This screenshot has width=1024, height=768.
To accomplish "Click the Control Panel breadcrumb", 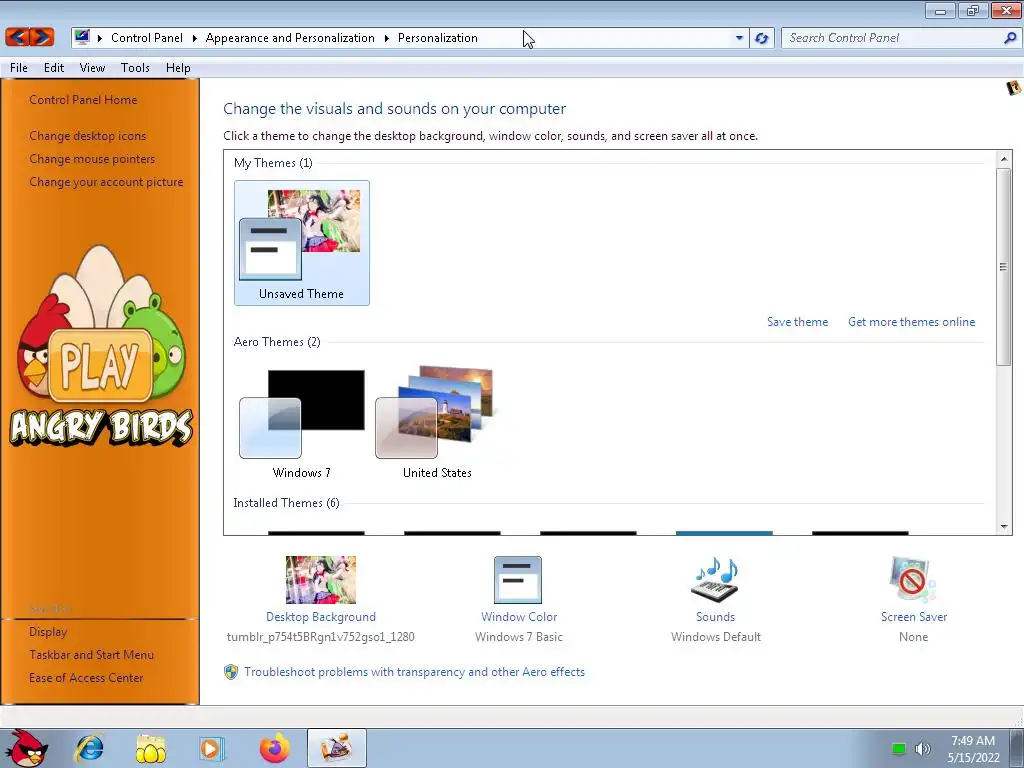I will [147, 38].
